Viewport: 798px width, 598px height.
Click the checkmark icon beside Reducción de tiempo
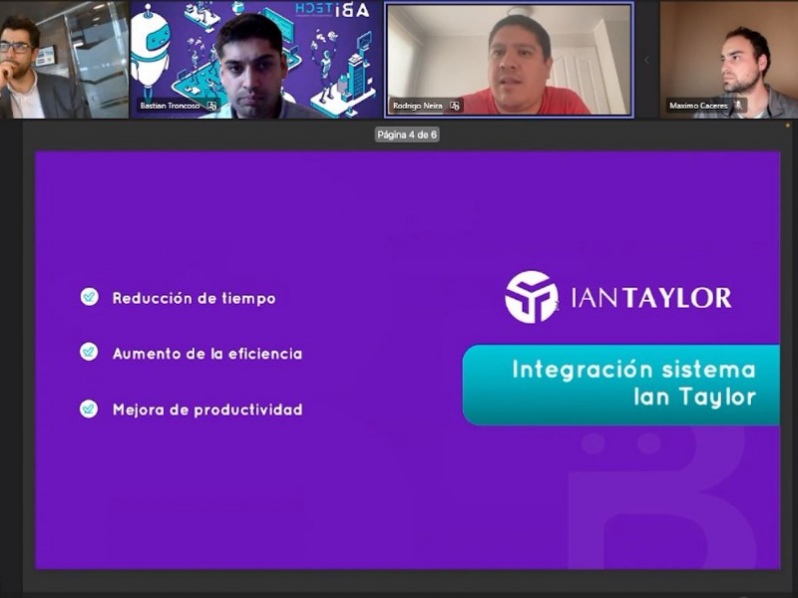coord(90,297)
